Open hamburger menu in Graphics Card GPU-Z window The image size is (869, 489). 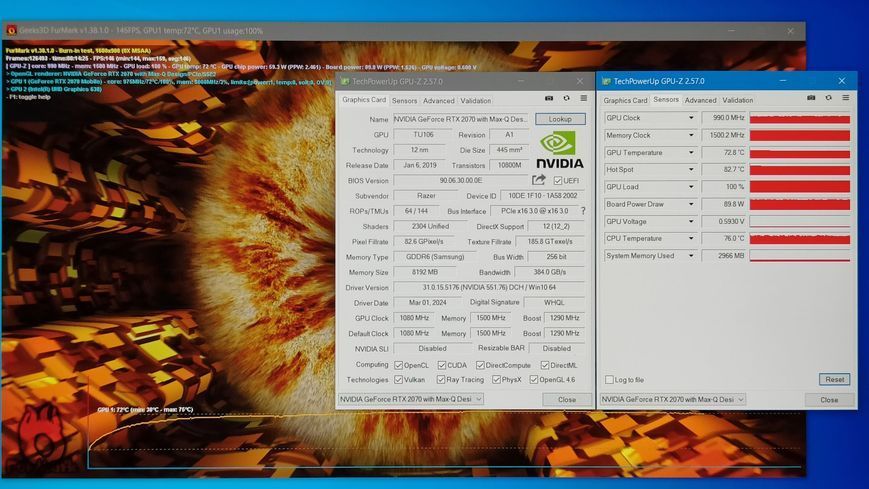(x=584, y=98)
